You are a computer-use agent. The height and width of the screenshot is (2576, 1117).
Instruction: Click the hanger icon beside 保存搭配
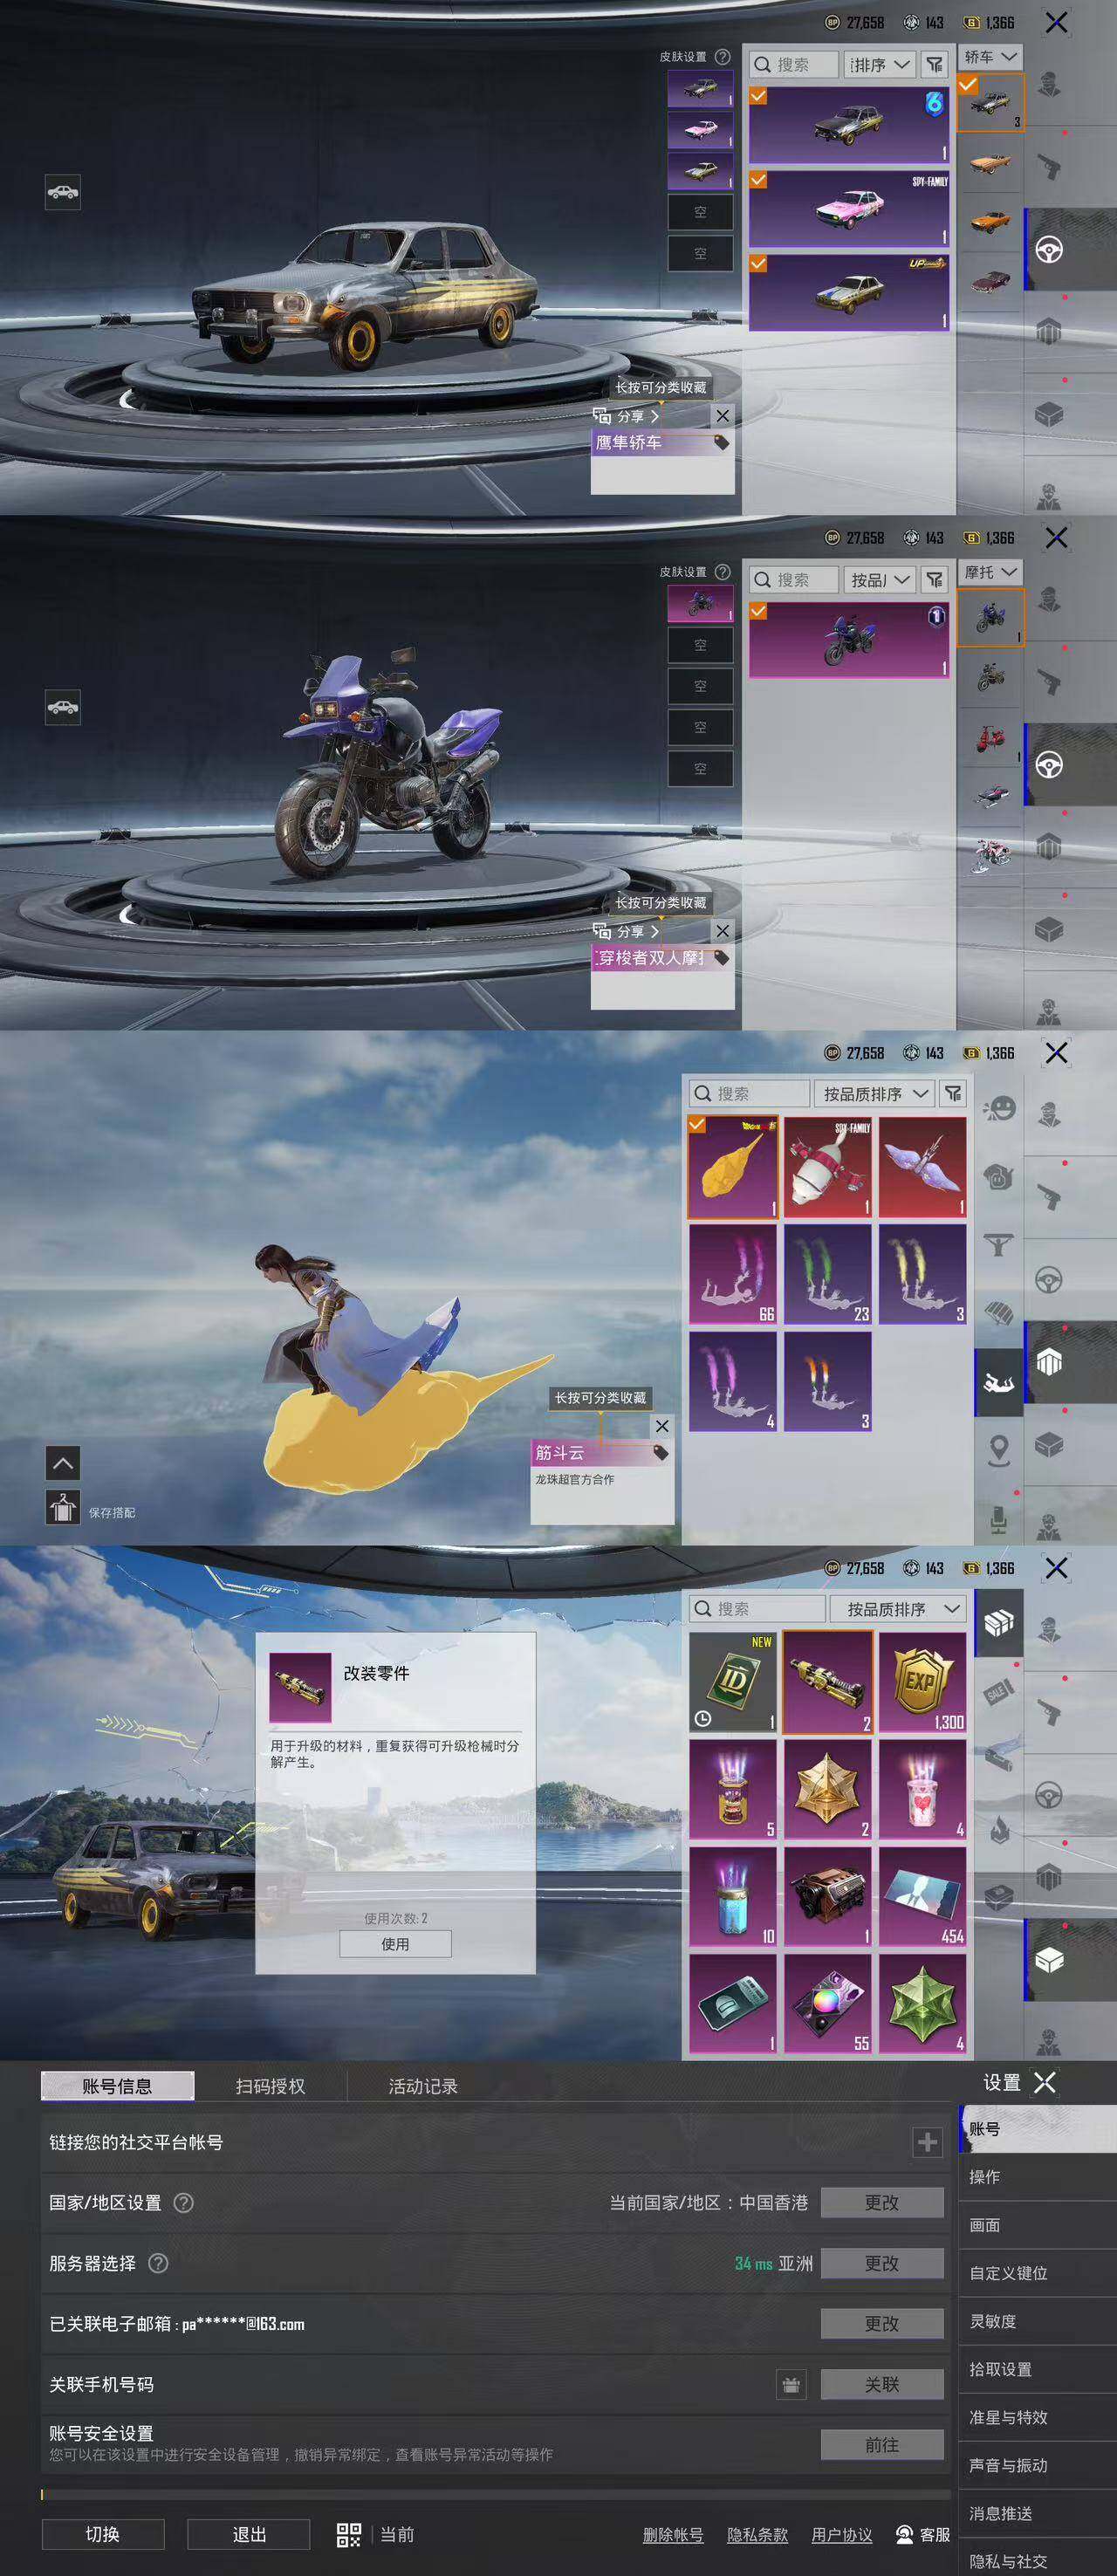tap(63, 1507)
